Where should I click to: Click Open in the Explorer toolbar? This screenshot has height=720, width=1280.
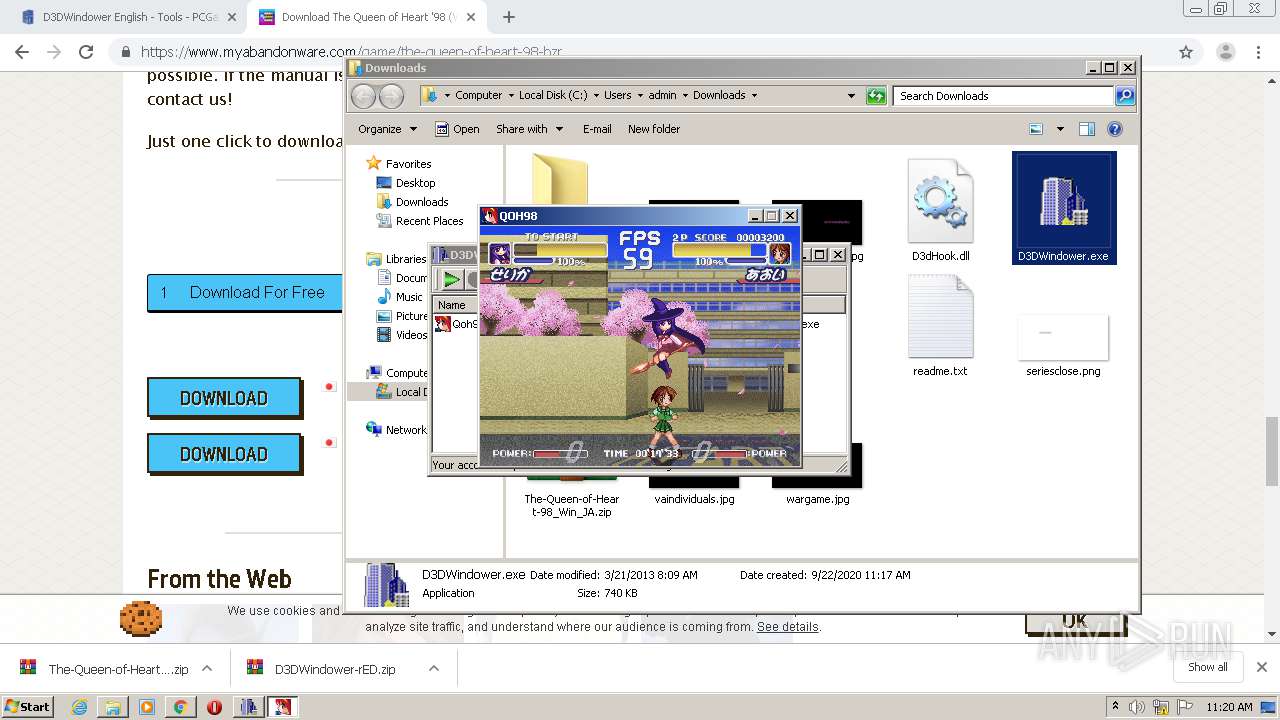457,129
